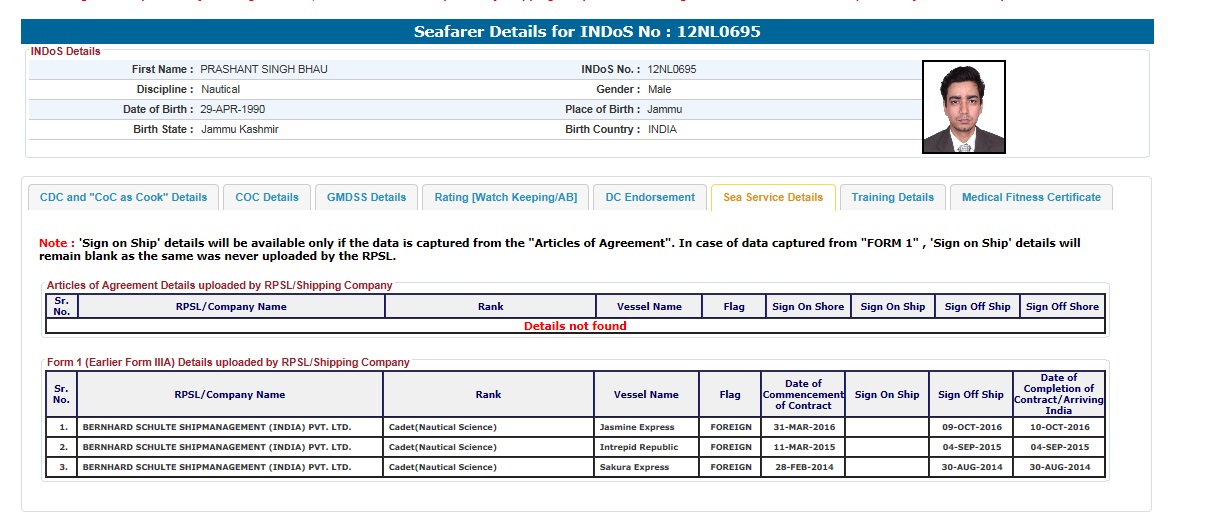Click the INDoS No. value 12NL0695
This screenshot has width=1219, height=525.
coord(672,70)
